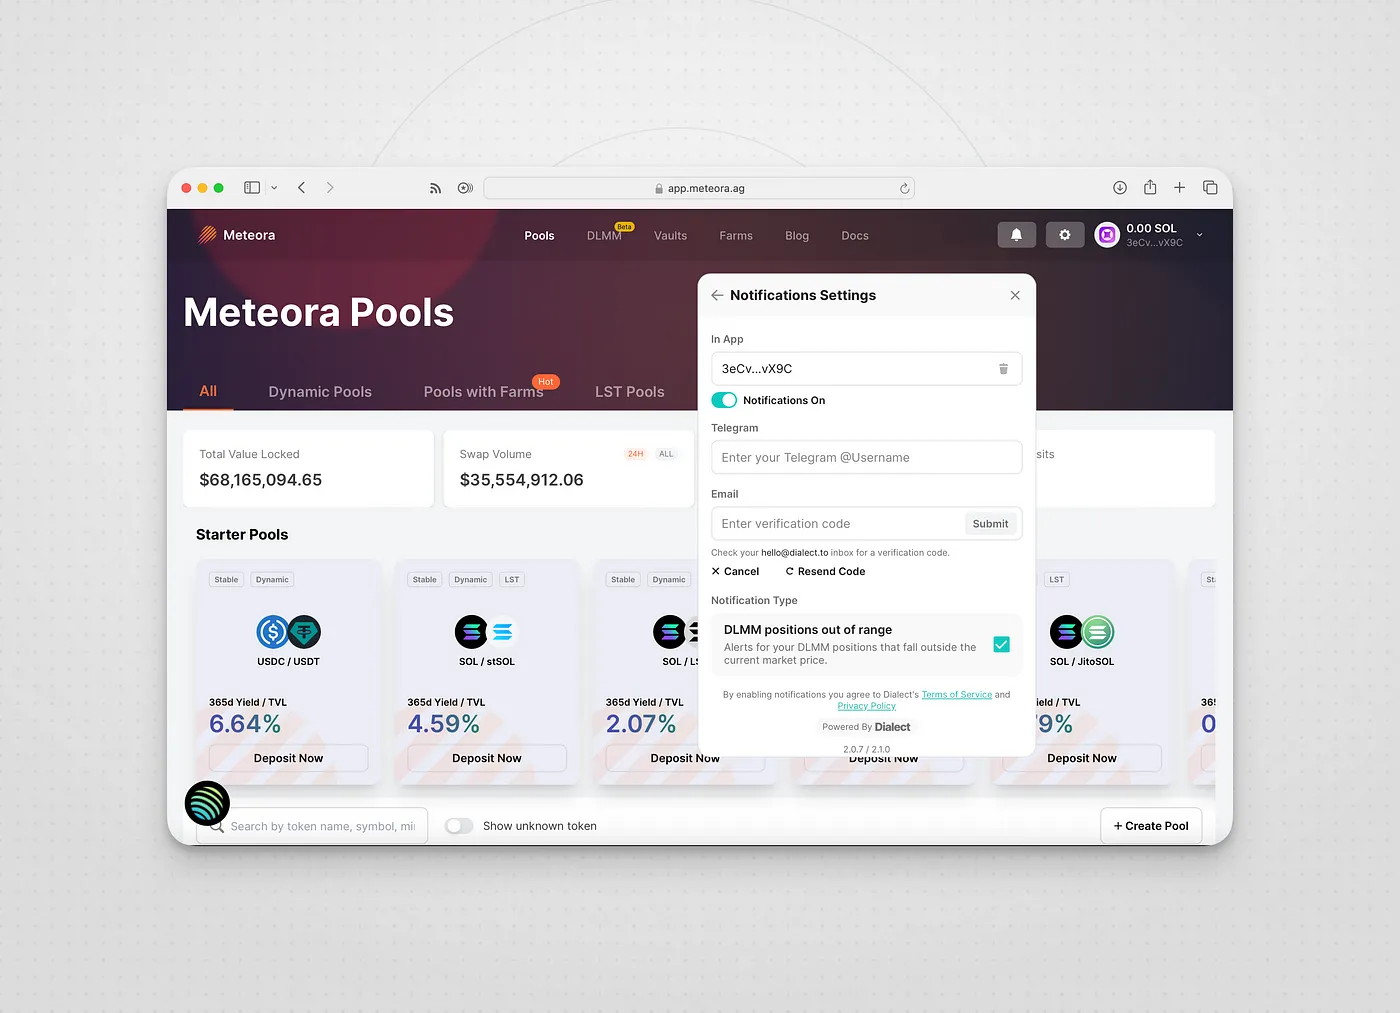1400x1013 pixels.
Task: Select the 24H swap volume filter
Action: 635,454
